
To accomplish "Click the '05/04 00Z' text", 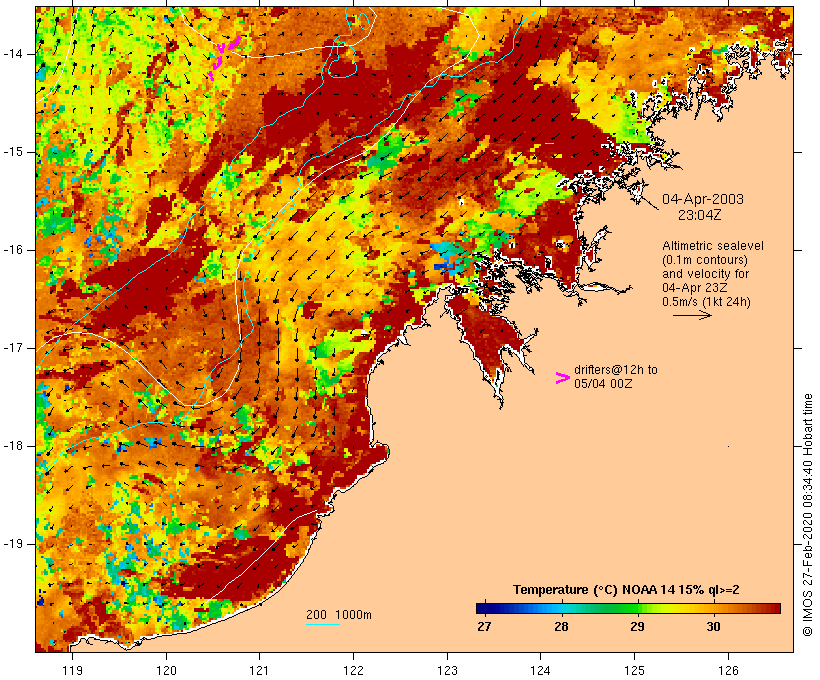I will (603, 383).
